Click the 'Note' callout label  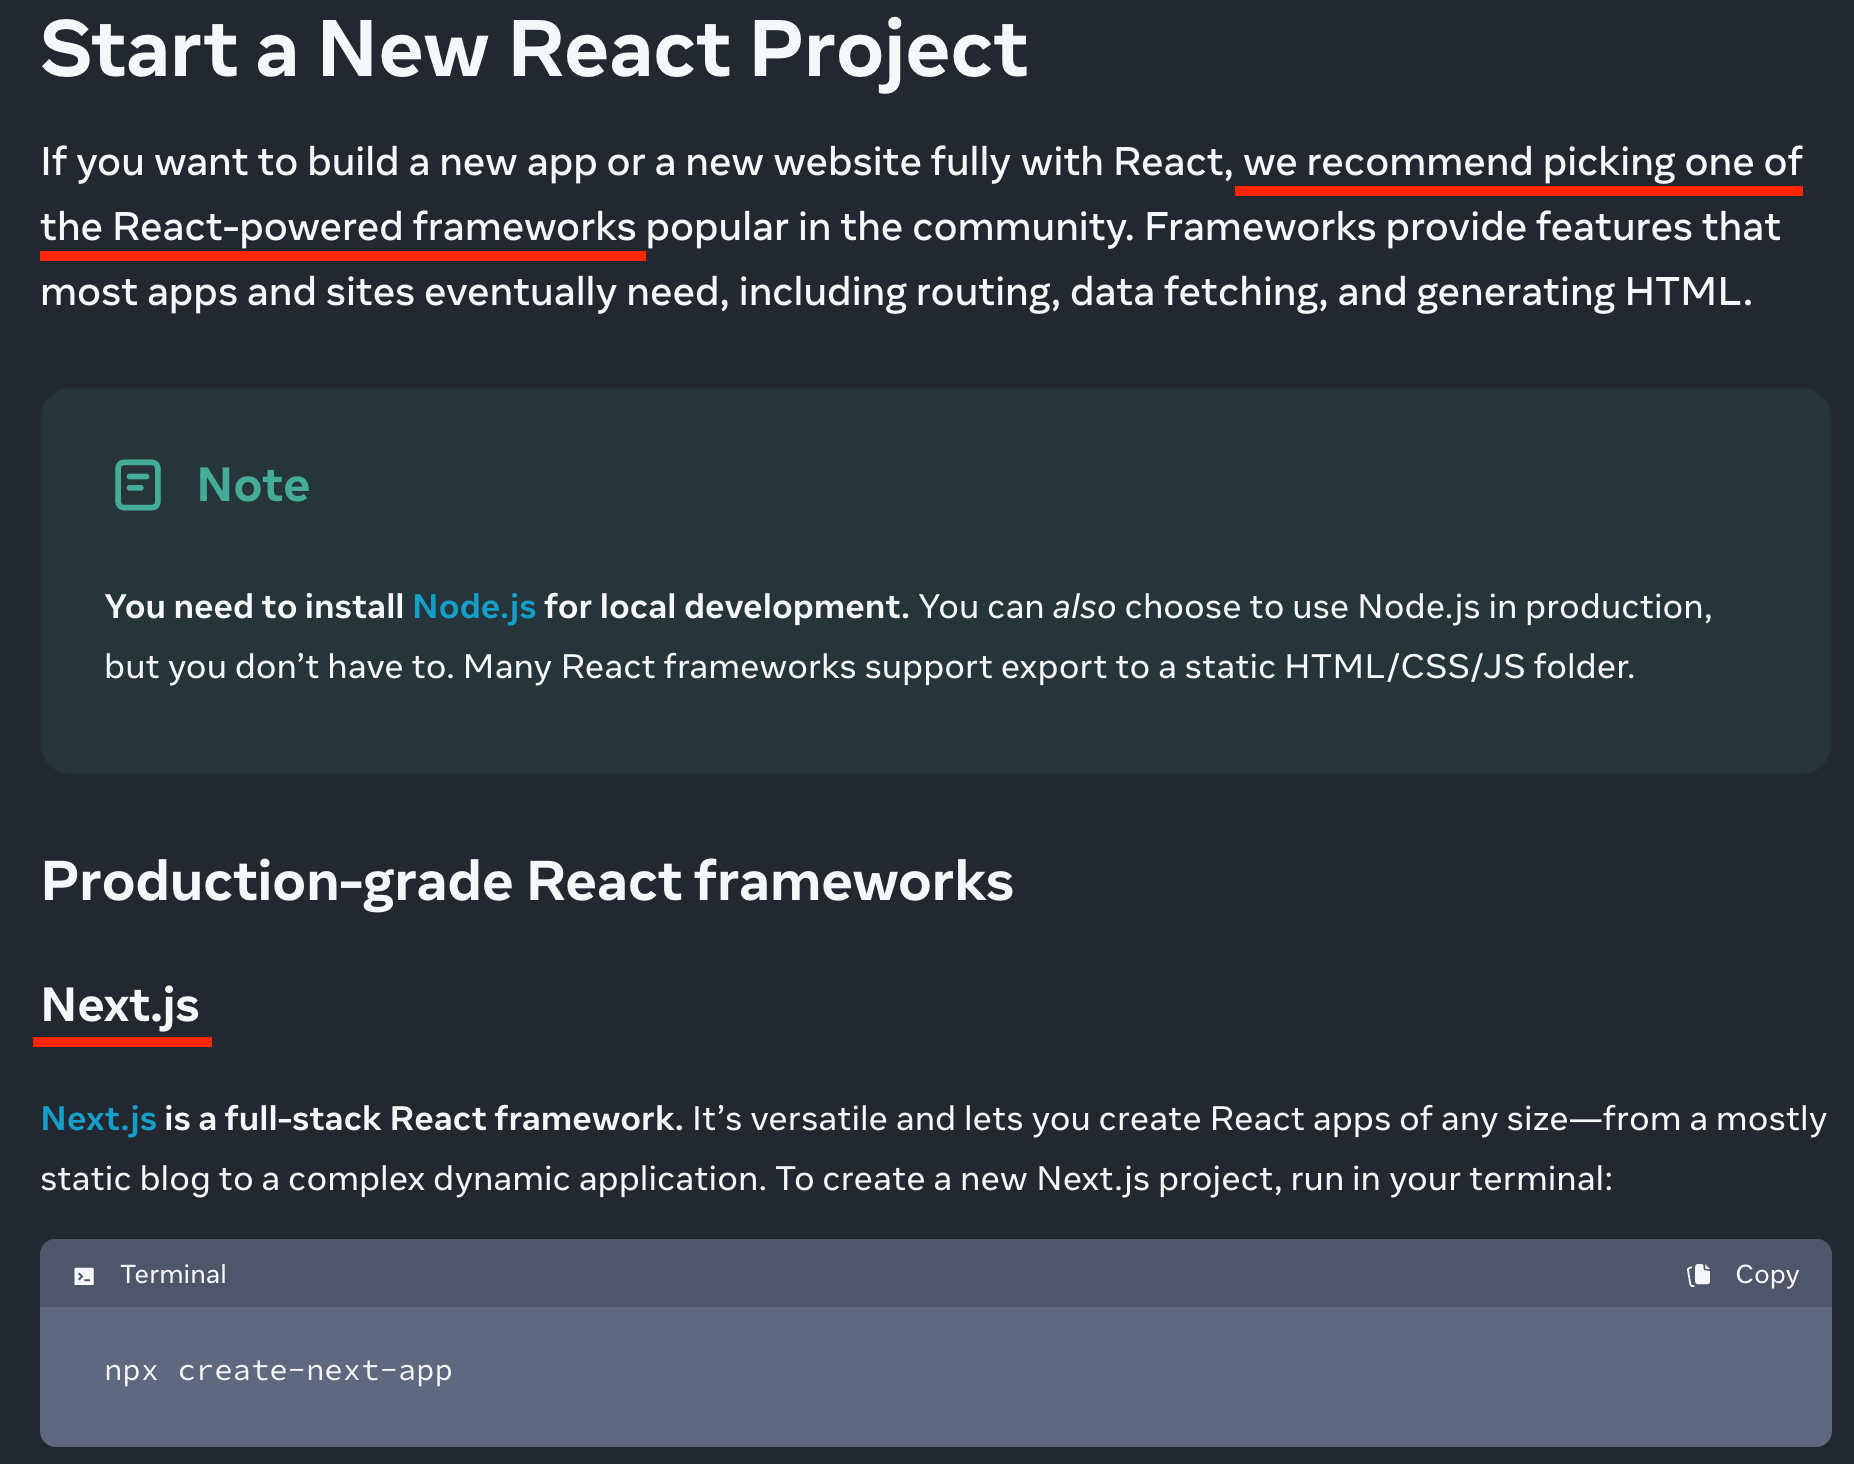pos(254,485)
